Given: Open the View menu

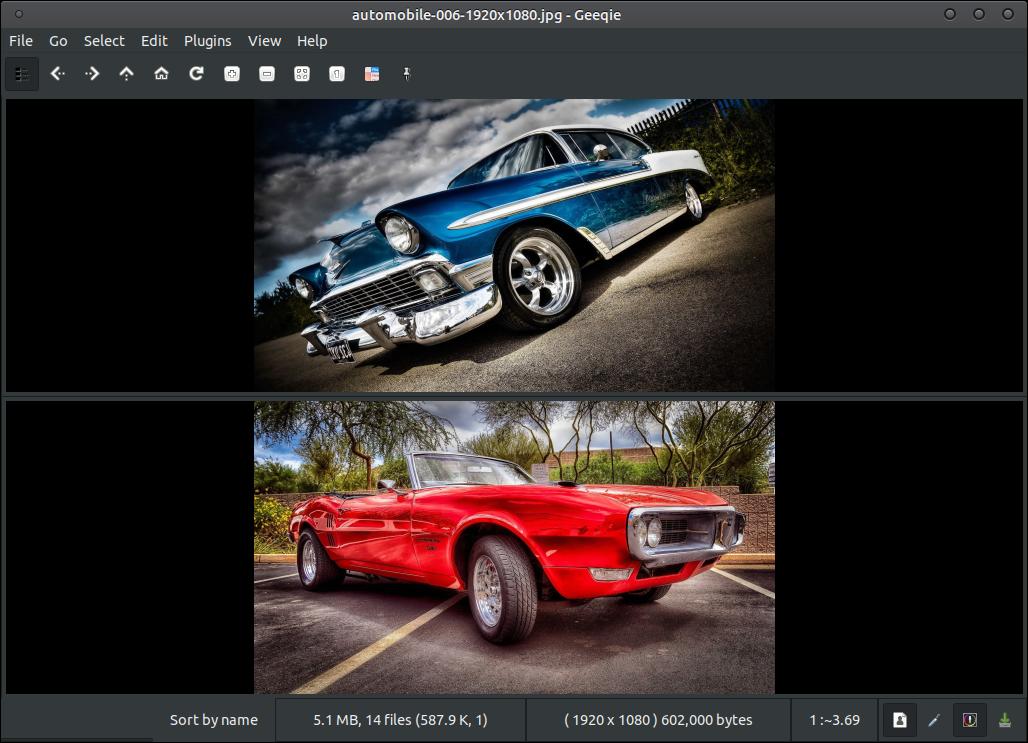Looking at the screenshot, I should 264,41.
